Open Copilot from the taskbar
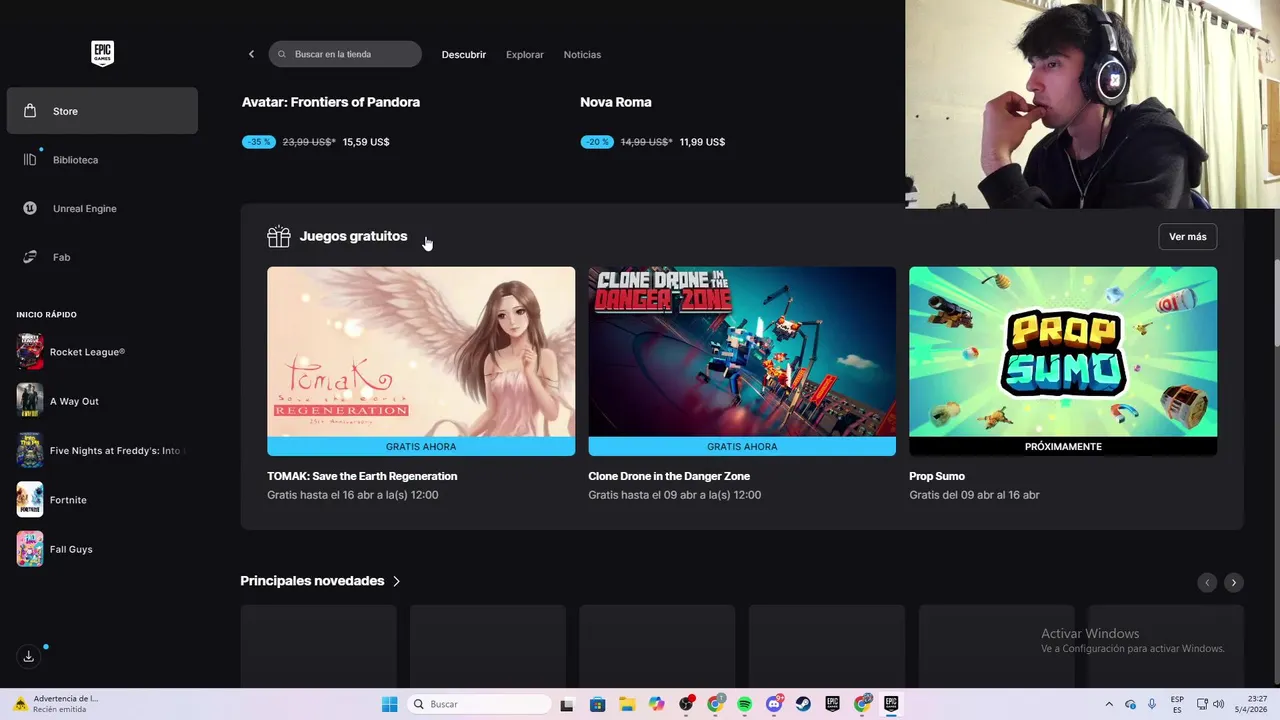The height and width of the screenshot is (720, 1280). click(x=656, y=704)
